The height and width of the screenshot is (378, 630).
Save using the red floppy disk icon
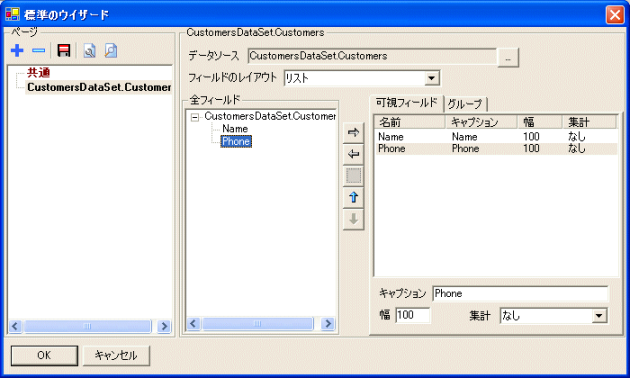tap(64, 51)
